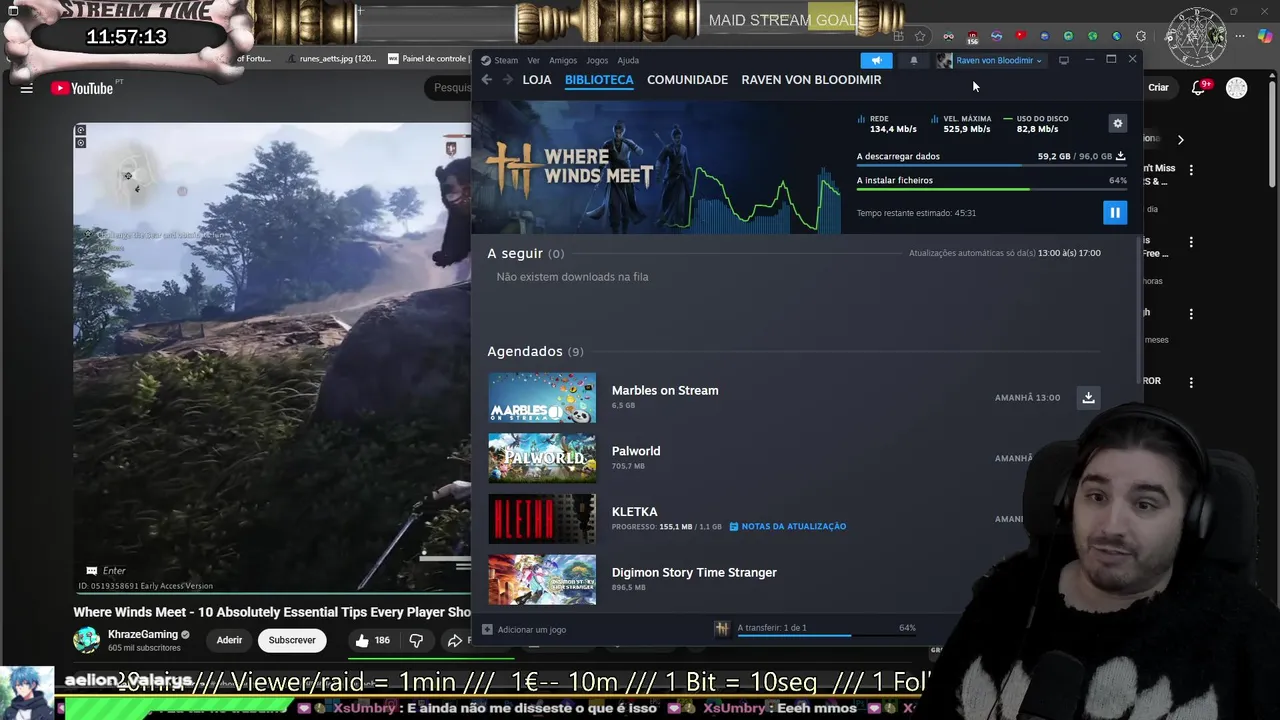The image size is (1280, 720).
Task: Open the YouTube hamburger guide menu
Action: (x=27, y=88)
